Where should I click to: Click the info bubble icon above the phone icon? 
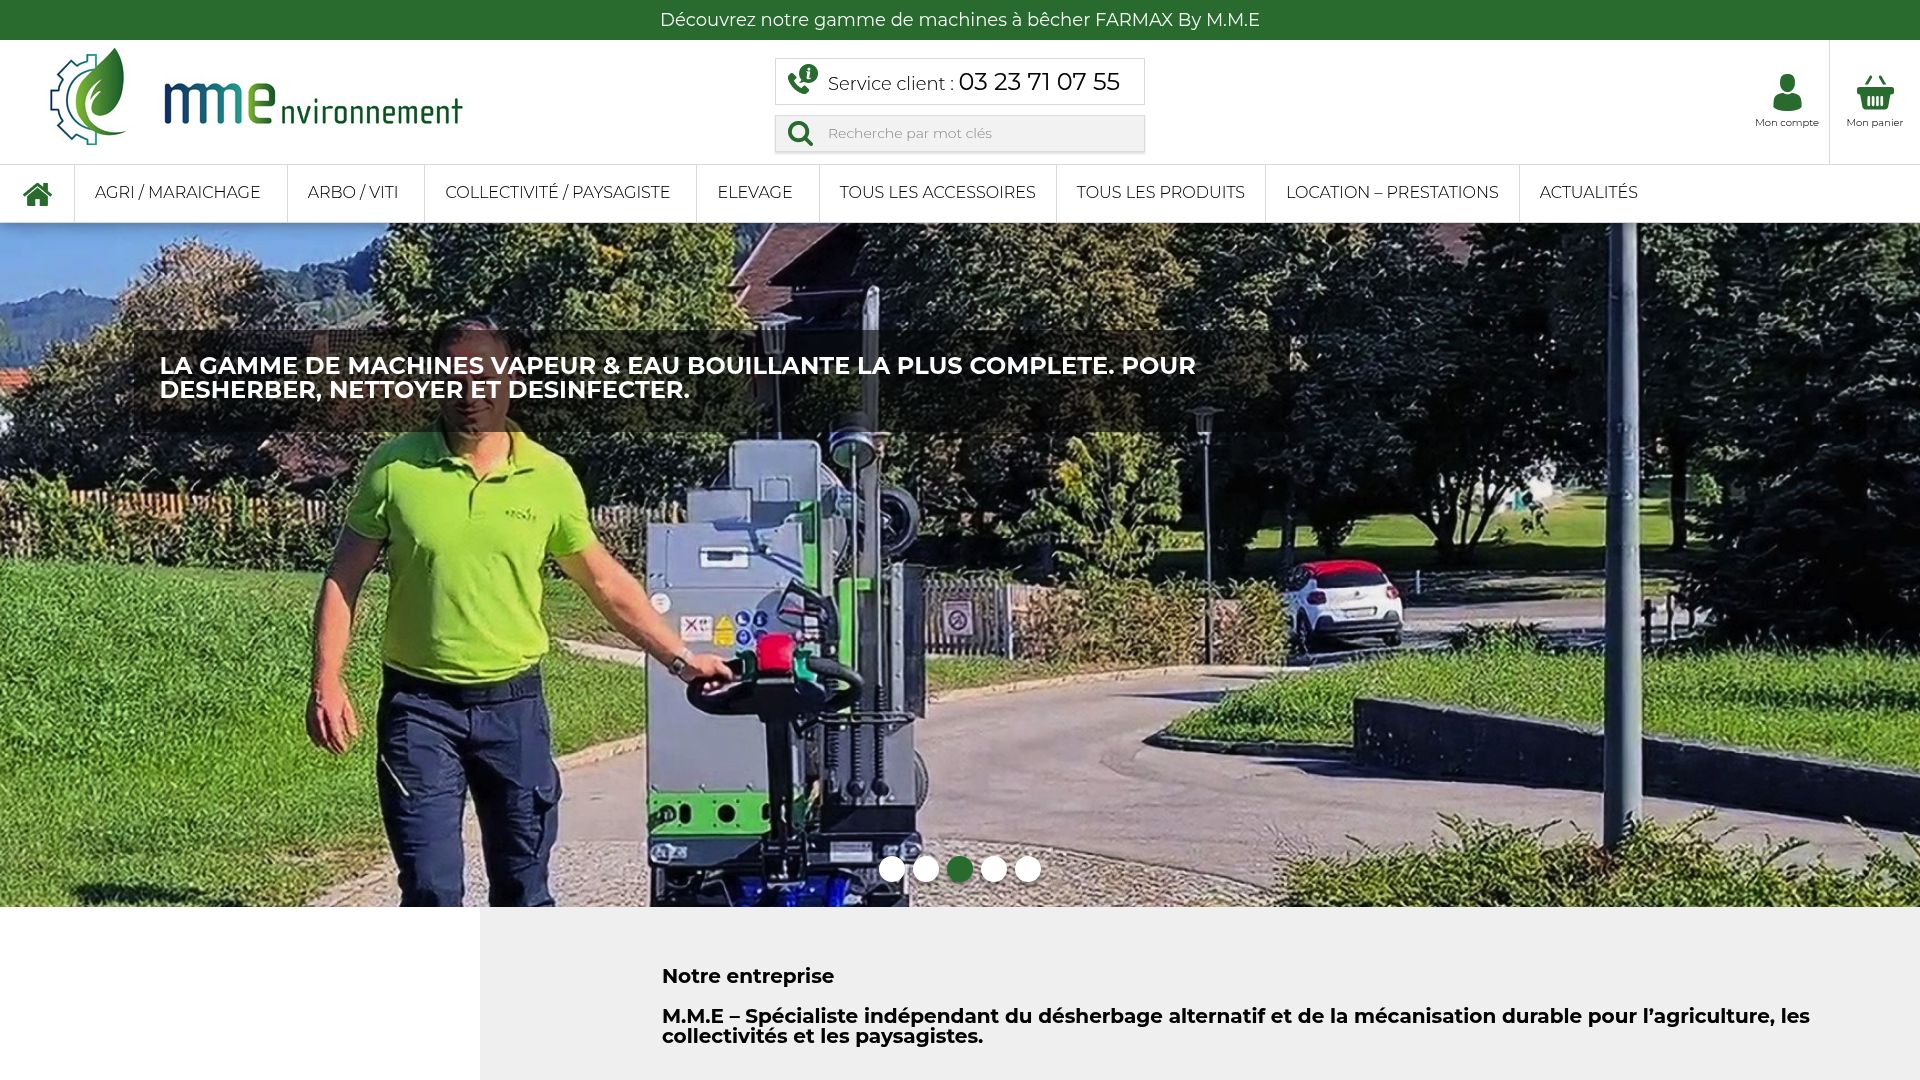807,72
